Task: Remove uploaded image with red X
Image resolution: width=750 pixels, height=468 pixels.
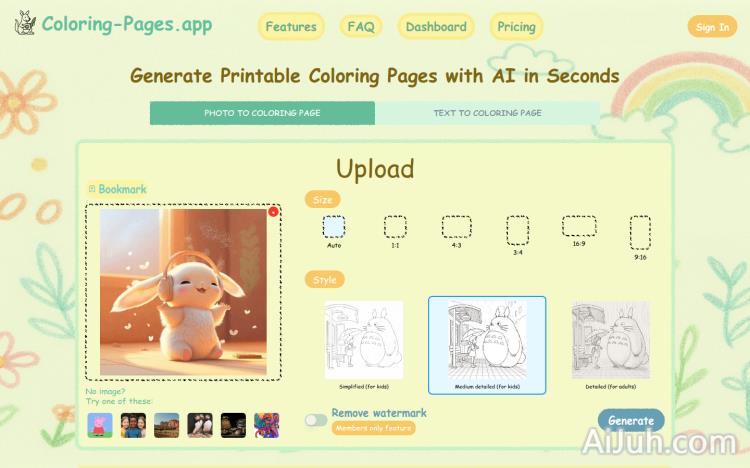Action: pyautogui.click(x=273, y=212)
